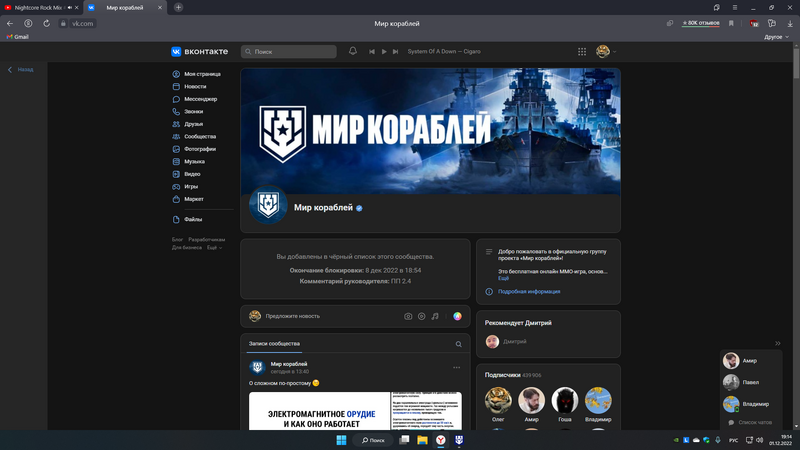Expand the profile avatar menu in header

click(606, 51)
